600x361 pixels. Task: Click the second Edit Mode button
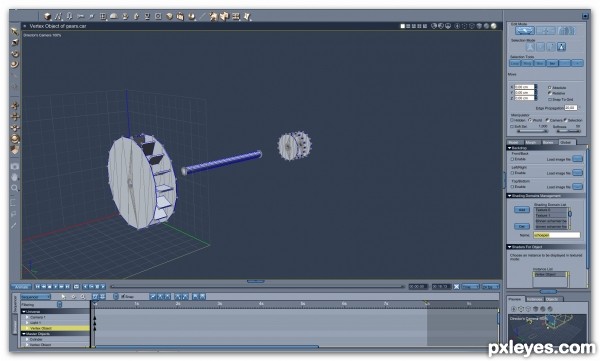click(546, 31)
